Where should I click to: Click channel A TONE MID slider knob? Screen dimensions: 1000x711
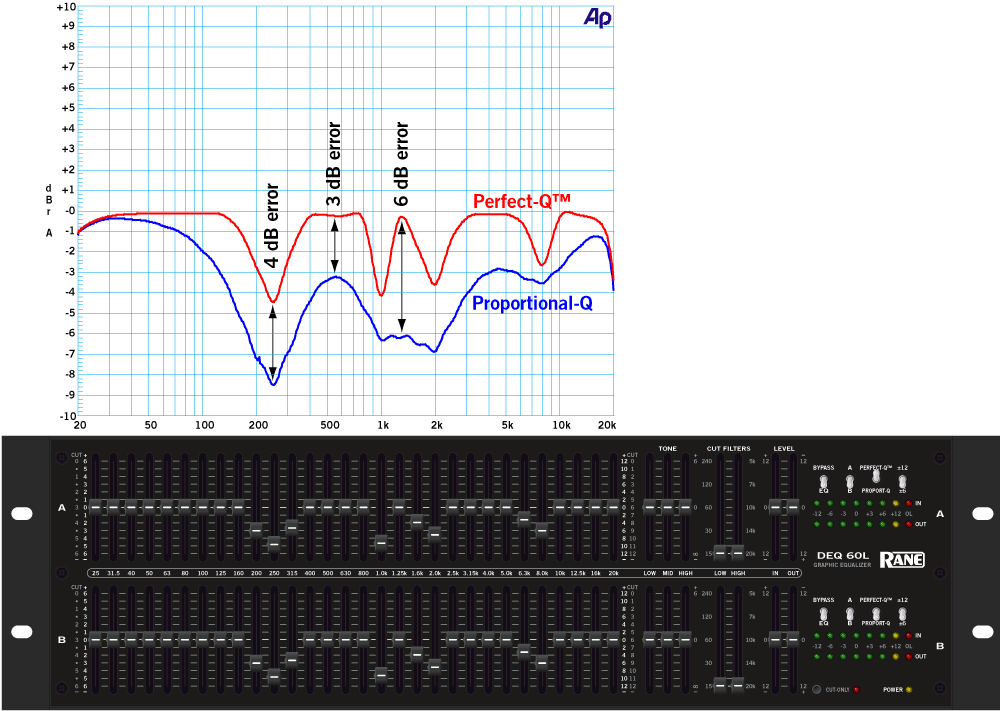(x=667, y=508)
